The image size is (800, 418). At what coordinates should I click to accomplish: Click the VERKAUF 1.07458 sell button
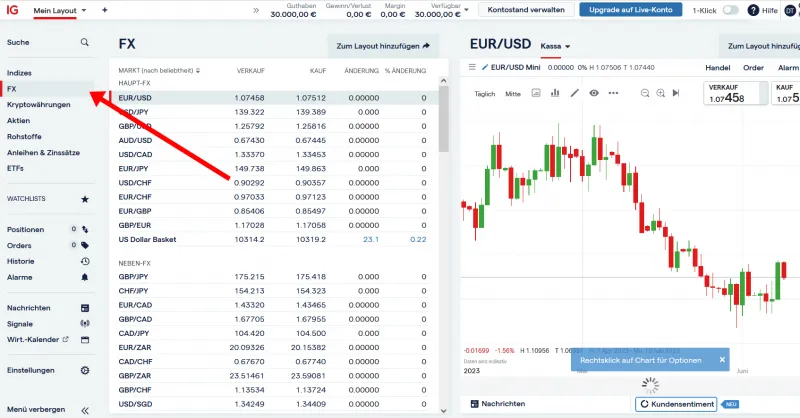tap(736, 93)
